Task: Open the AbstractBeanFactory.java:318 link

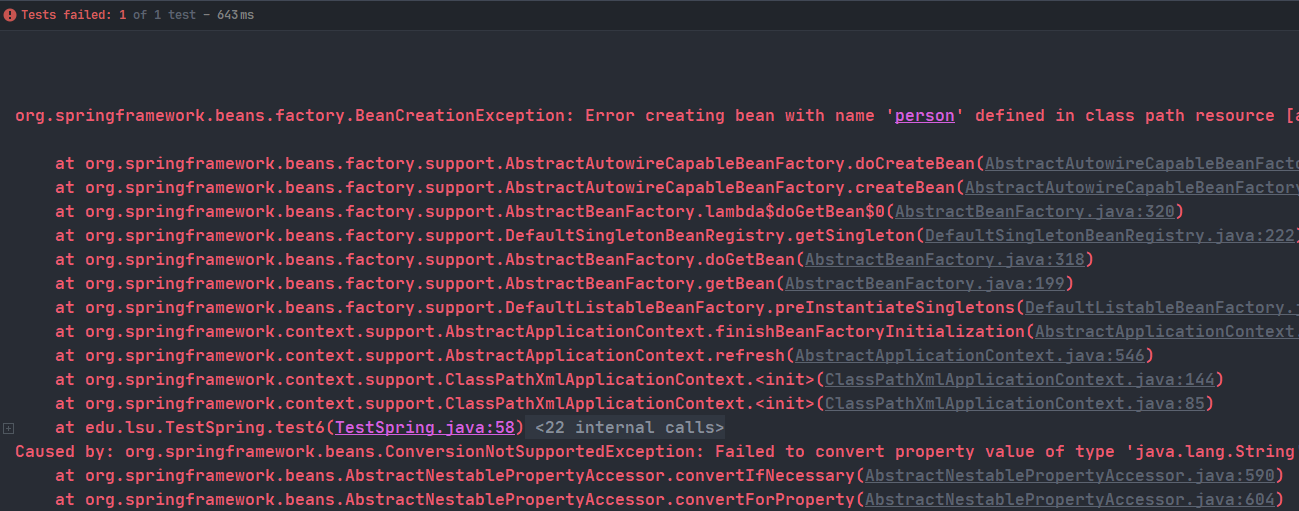Action: click(x=945, y=260)
